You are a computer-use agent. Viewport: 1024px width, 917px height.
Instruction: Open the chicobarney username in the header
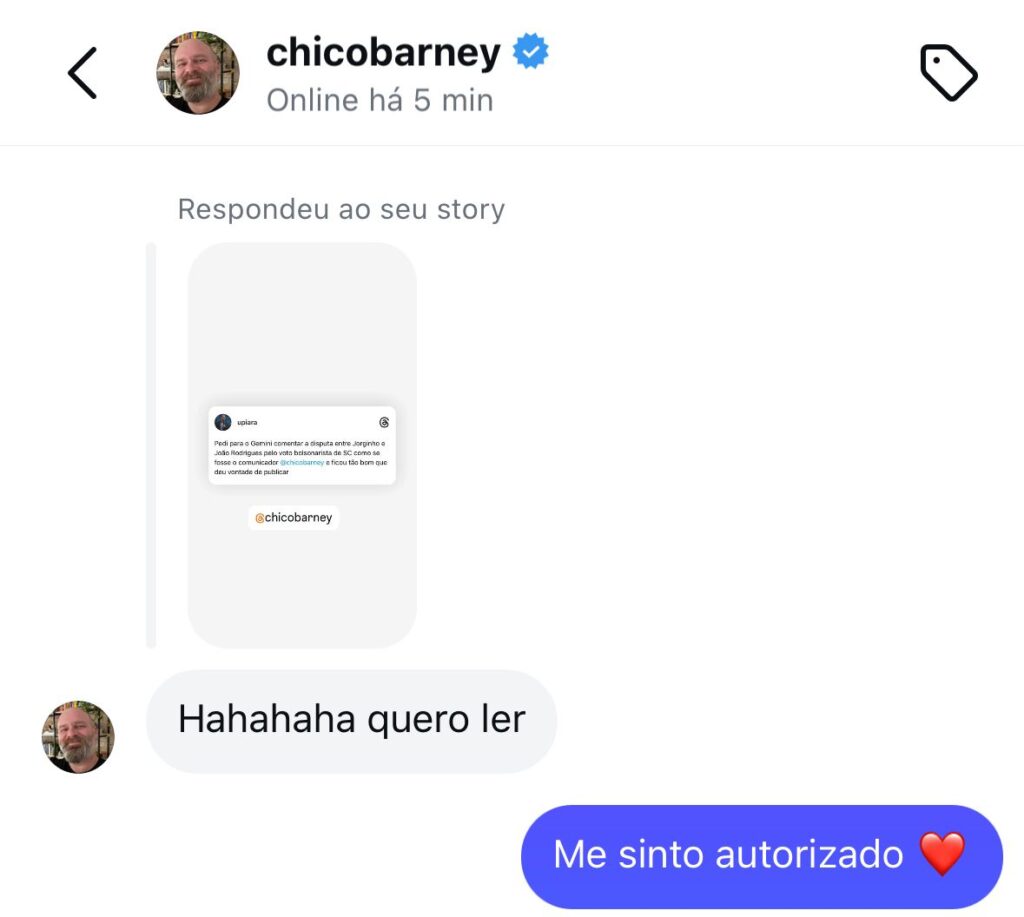tap(383, 52)
